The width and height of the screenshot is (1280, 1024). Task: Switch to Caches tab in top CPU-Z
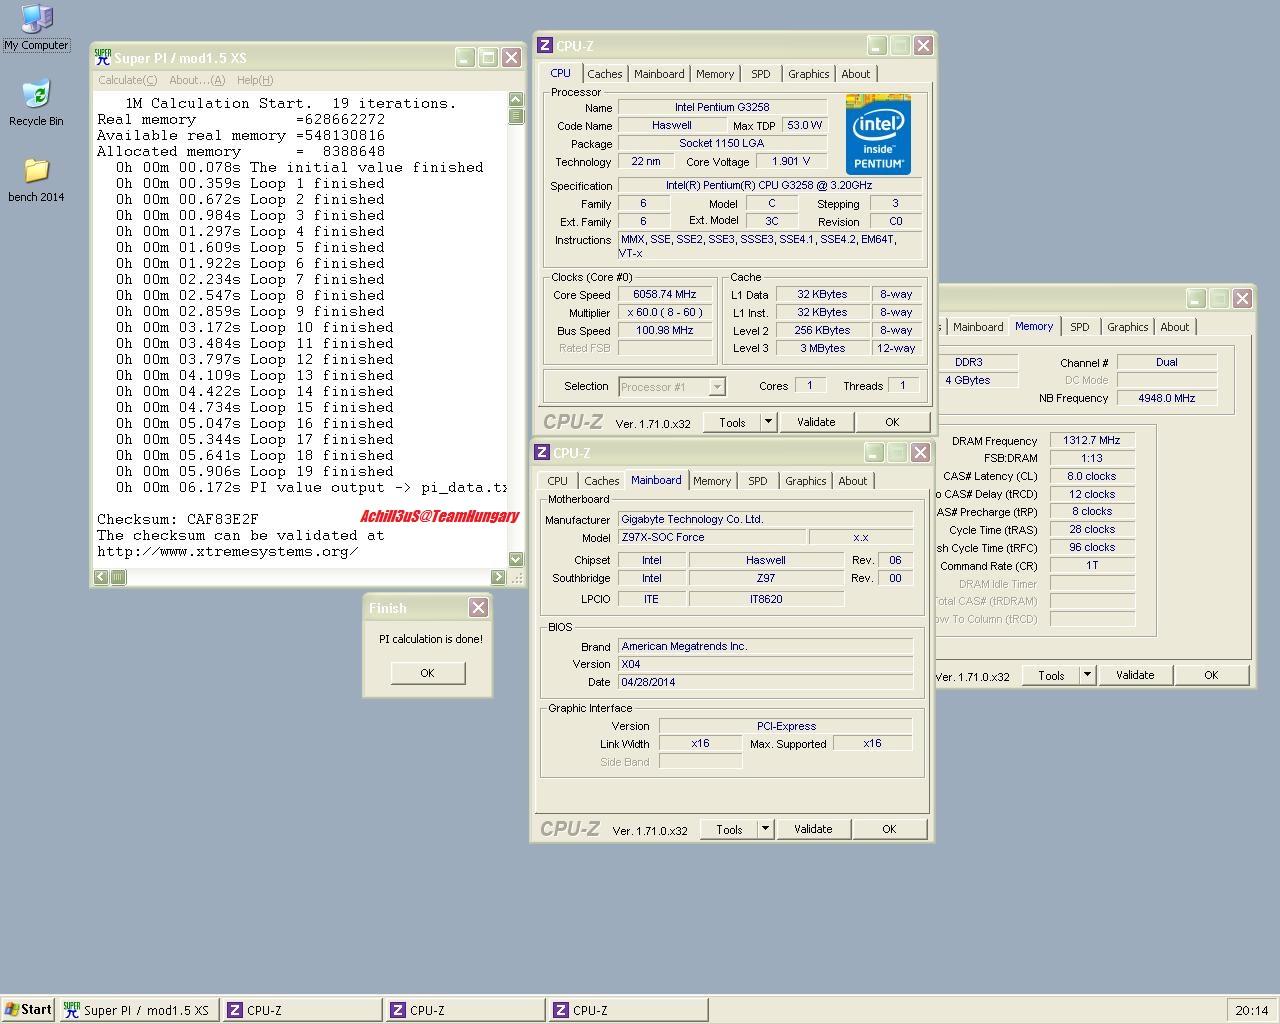604,74
